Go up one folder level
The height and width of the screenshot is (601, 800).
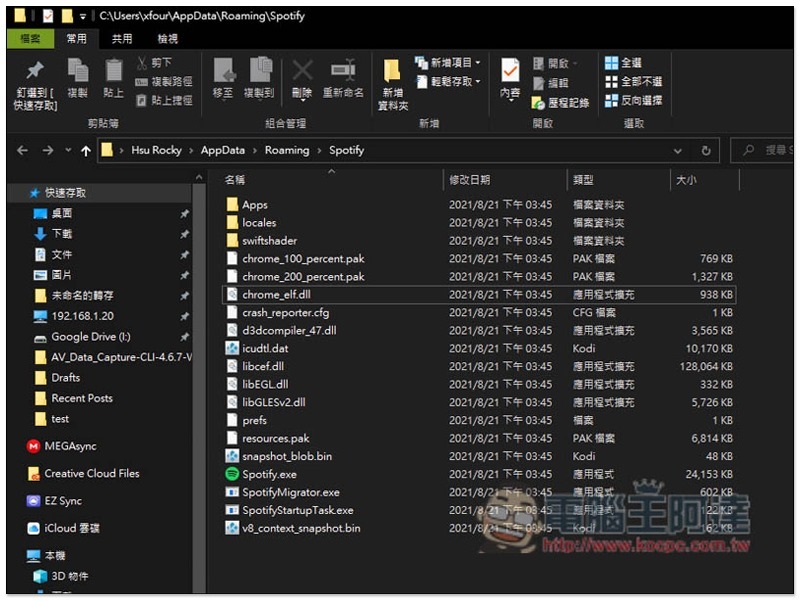point(86,151)
